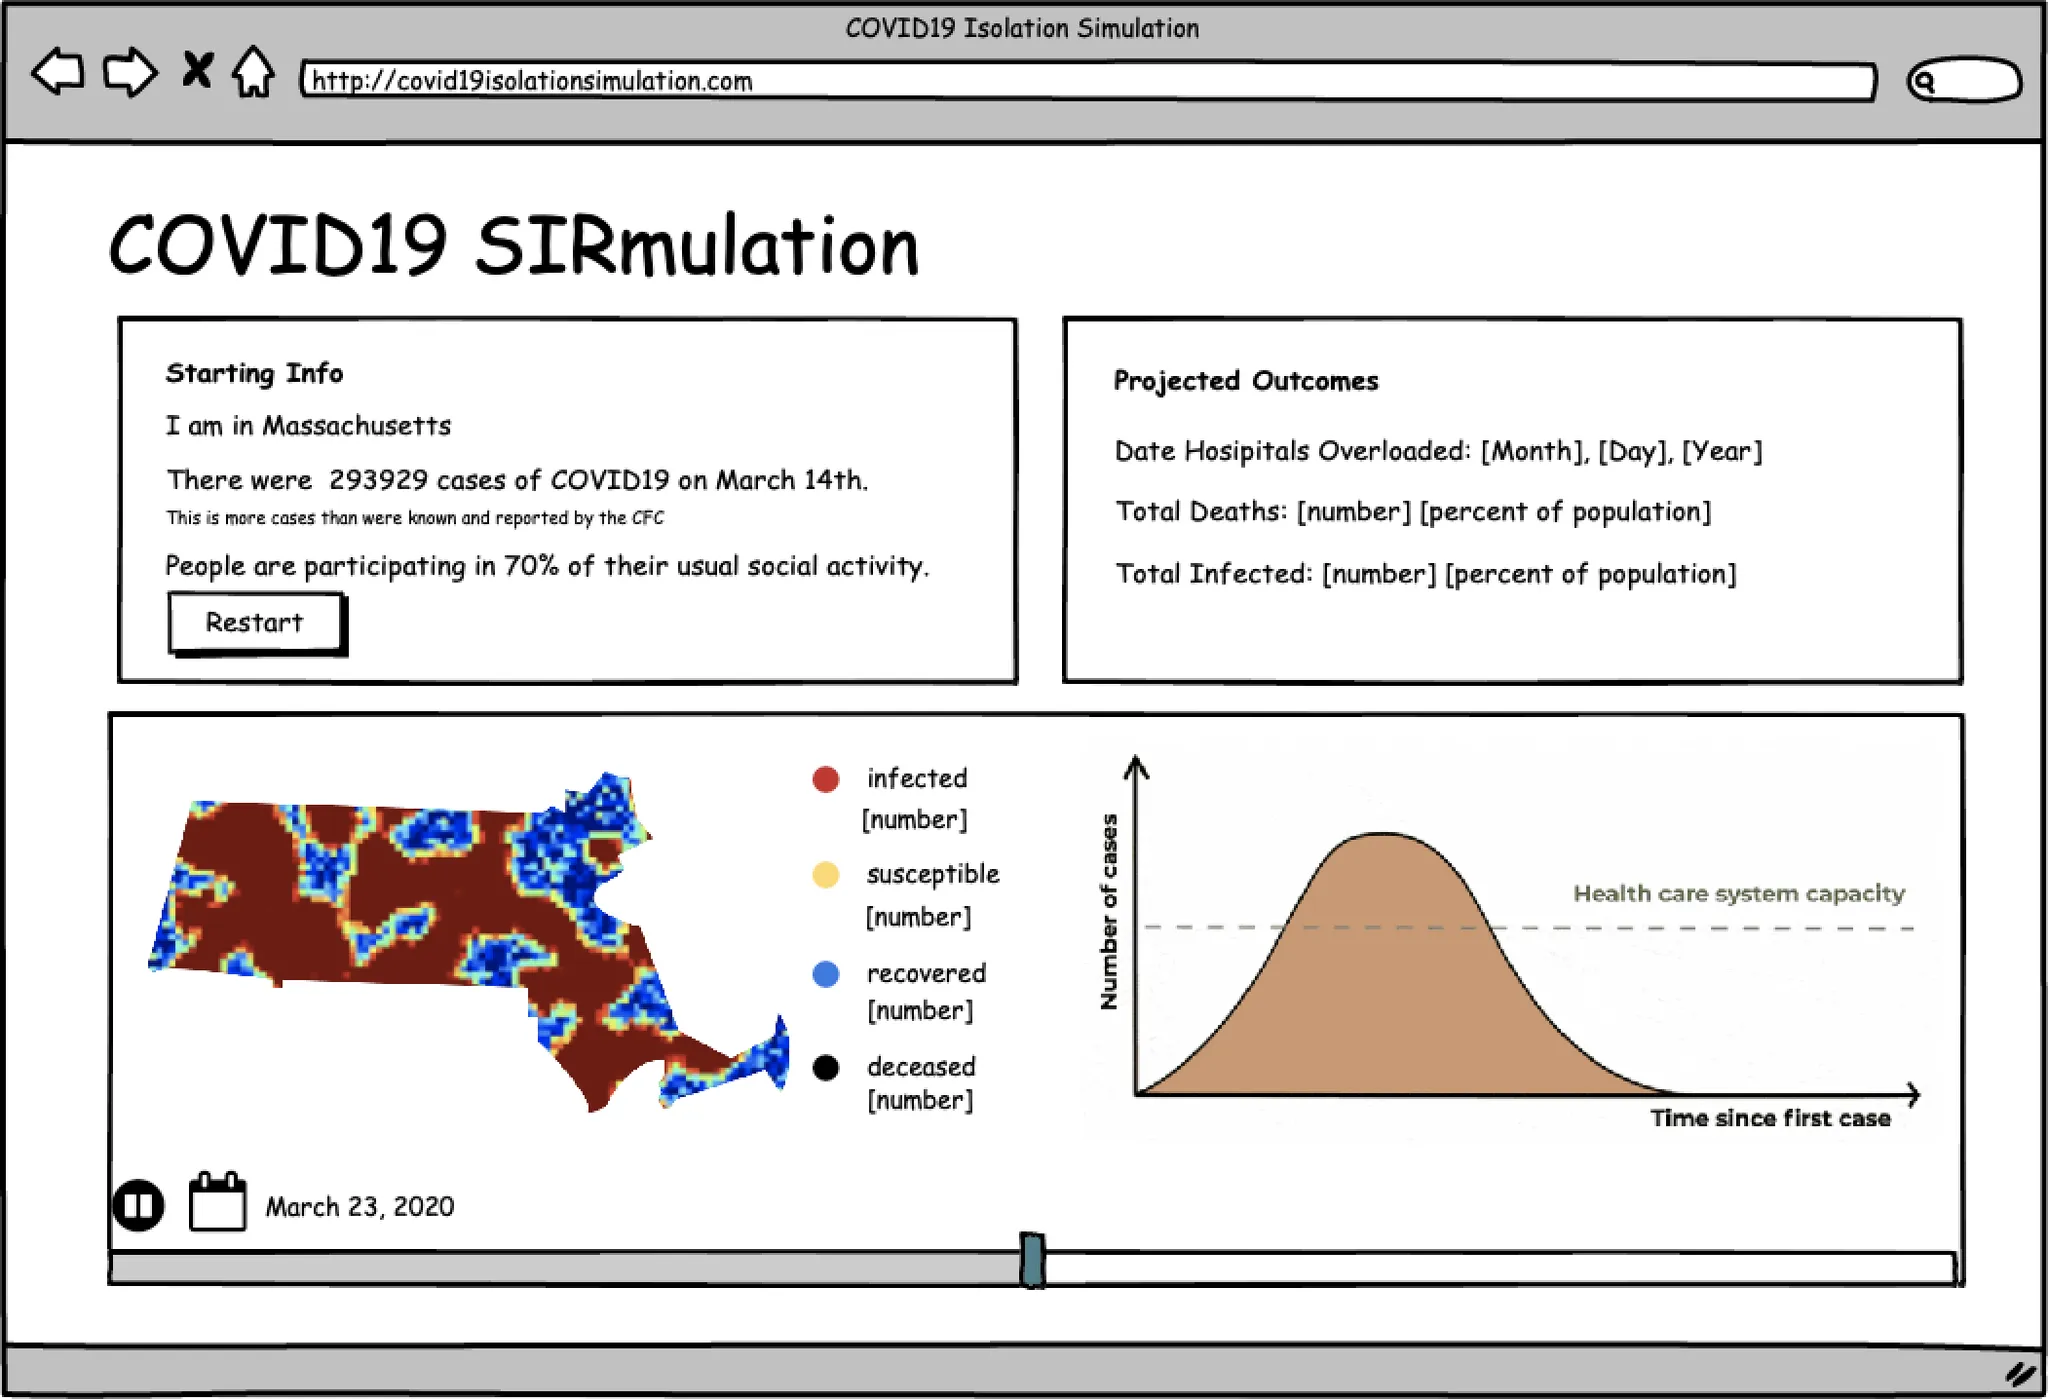The image size is (2048, 1399).
Task: Click the unfilled timeline track portion
Action: [x=1500, y=1268]
